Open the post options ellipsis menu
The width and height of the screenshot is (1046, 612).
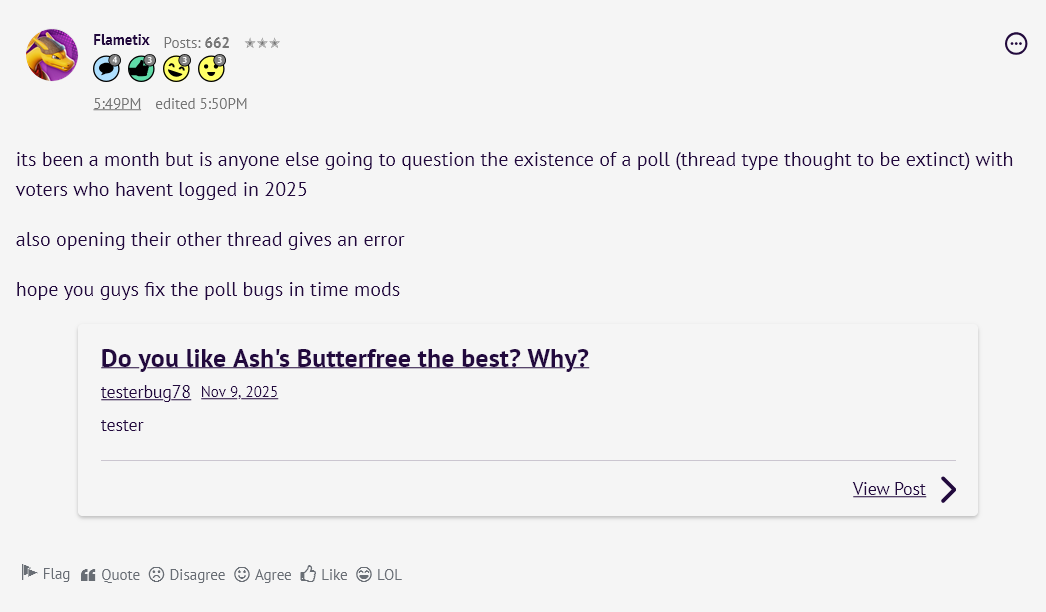click(1015, 43)
